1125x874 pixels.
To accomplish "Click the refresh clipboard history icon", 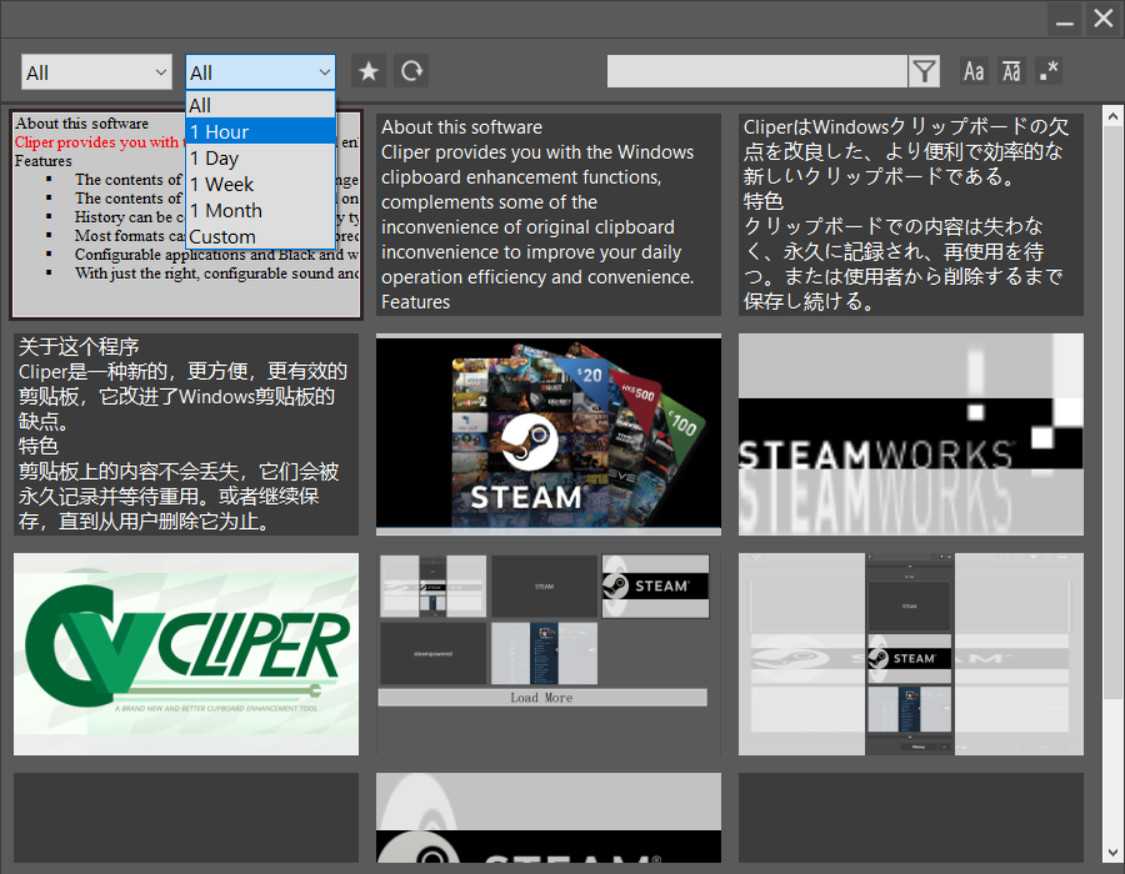I will pyautogui.click(x=409, y=71).
